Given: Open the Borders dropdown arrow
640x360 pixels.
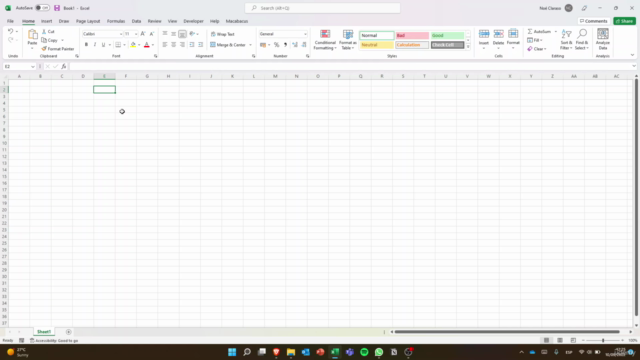Looking at the screenshot, I should 124,45.
